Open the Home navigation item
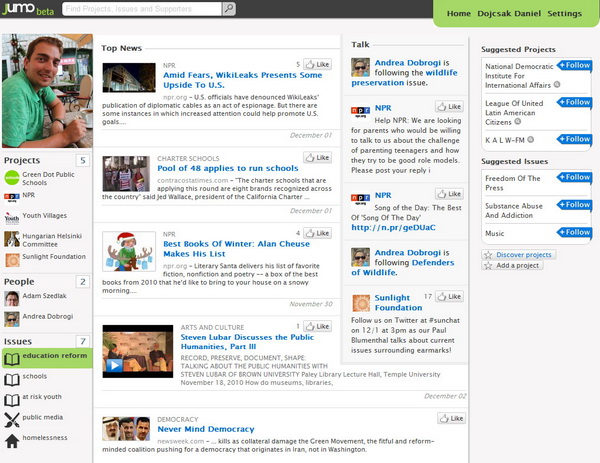 [x=459, y=13]
